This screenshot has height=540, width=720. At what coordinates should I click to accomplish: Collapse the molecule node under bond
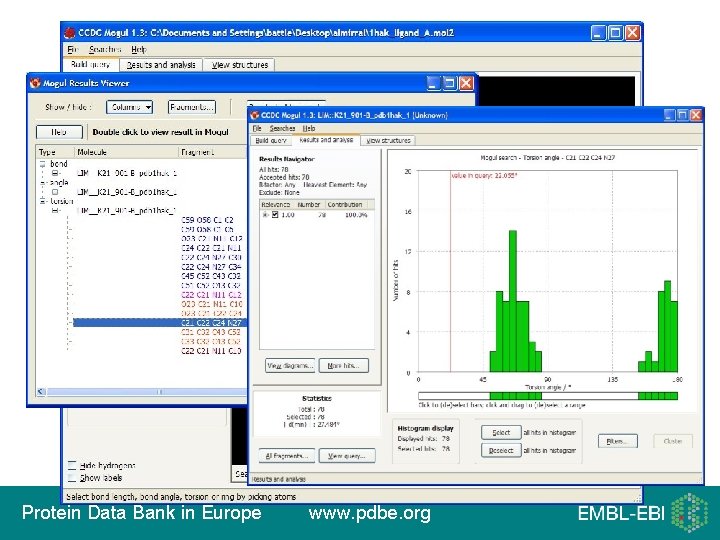[55, 173]
